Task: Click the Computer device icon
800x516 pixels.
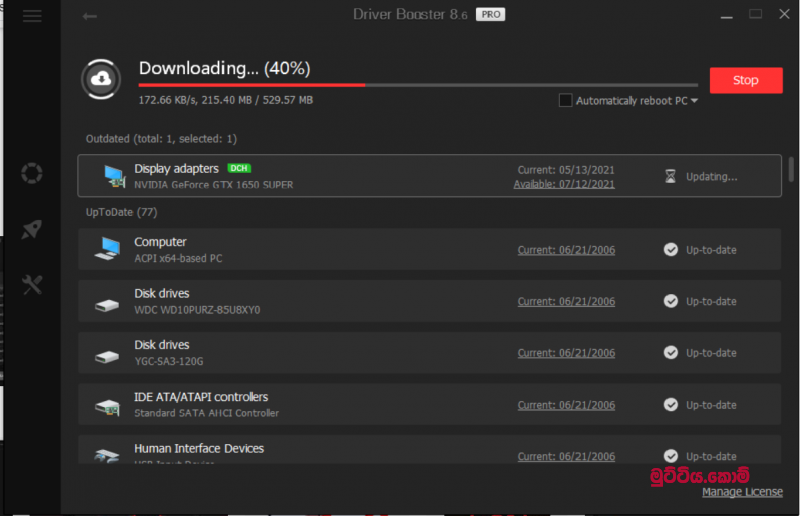Action: [x=107, y=249]
